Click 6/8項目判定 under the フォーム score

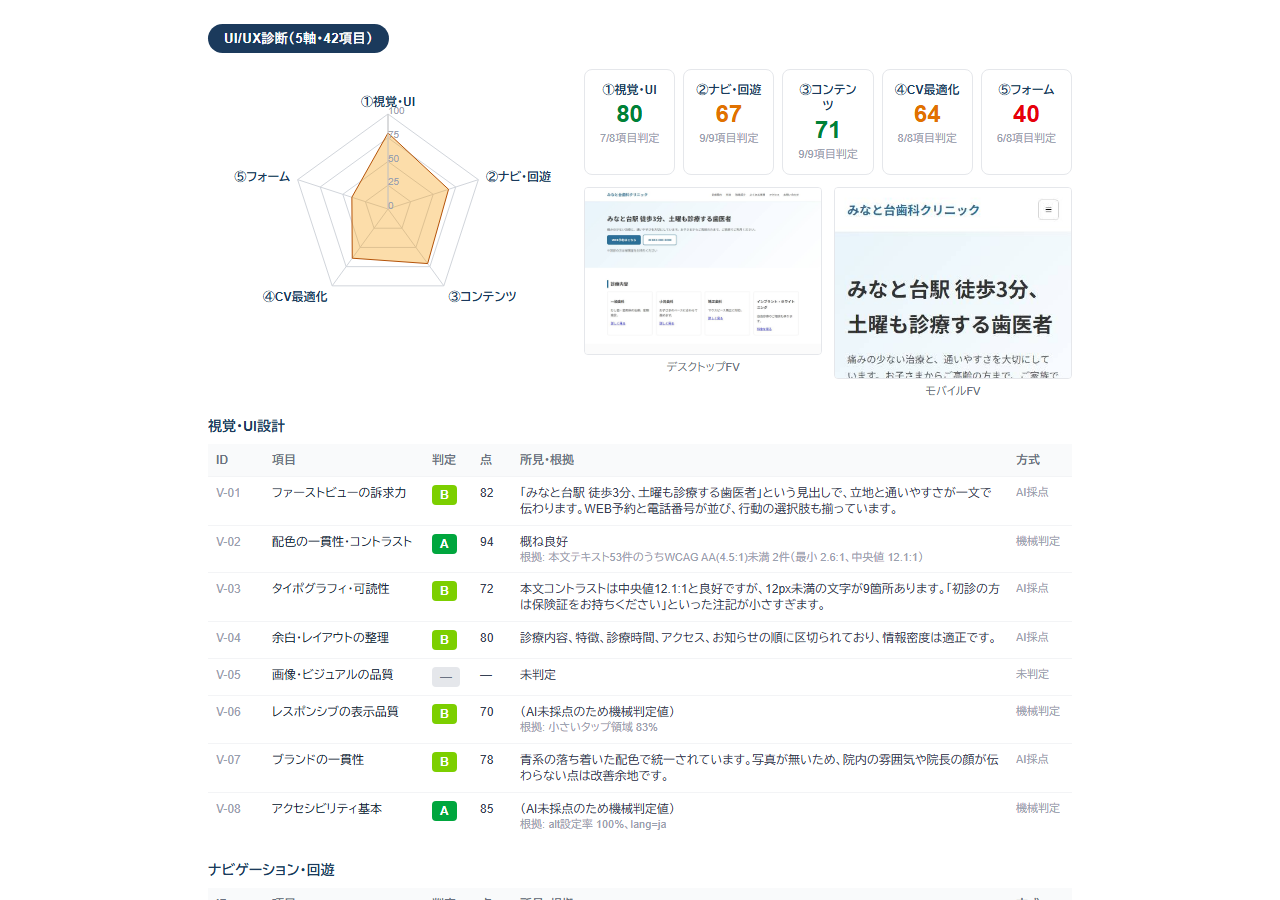point(1026,138)
